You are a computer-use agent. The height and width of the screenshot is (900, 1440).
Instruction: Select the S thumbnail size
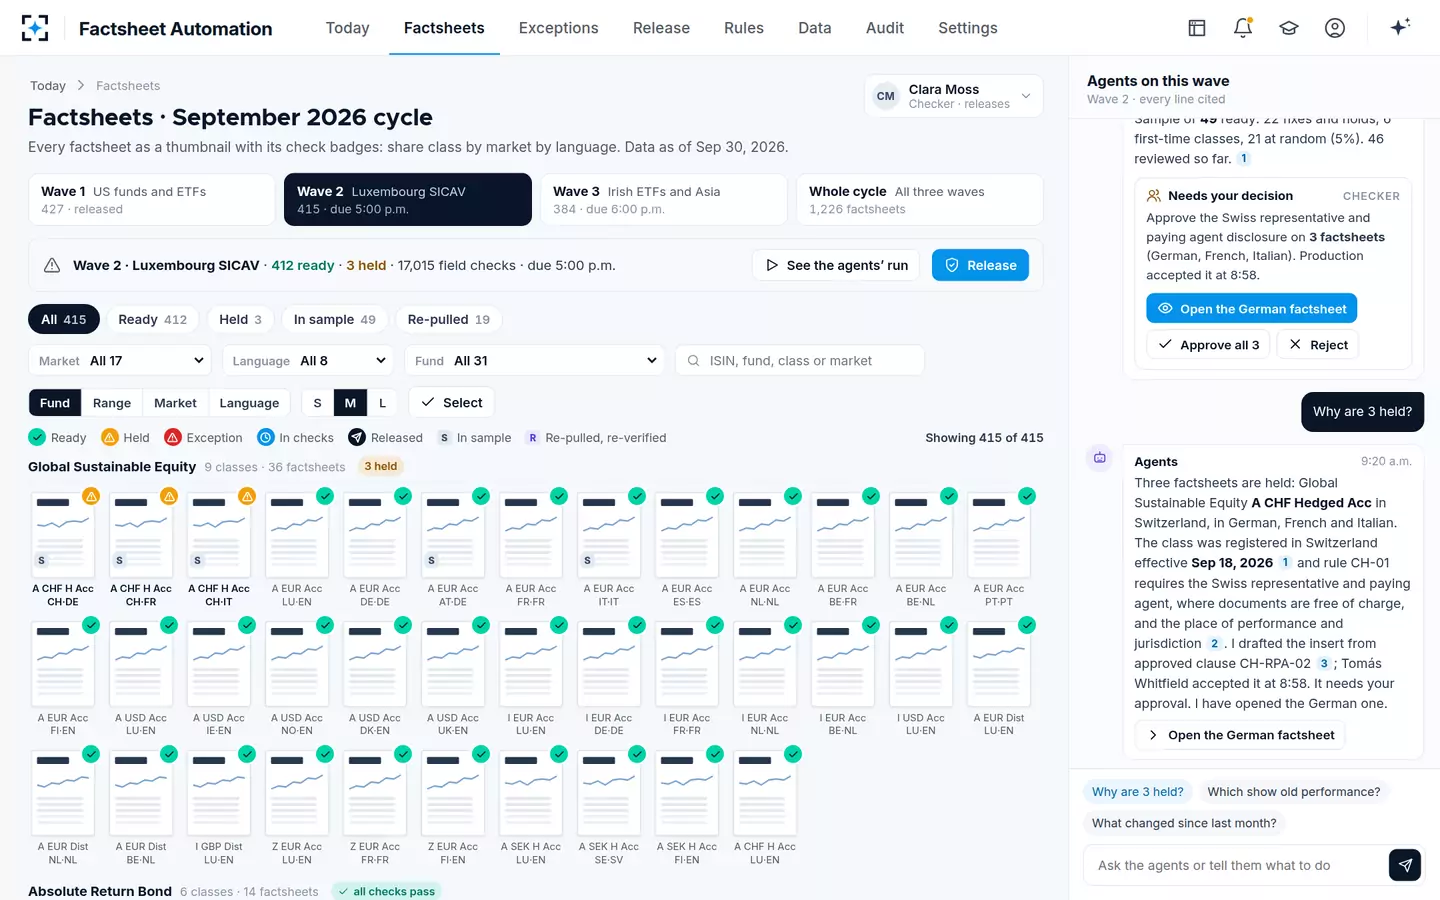[x=318, y=403]
